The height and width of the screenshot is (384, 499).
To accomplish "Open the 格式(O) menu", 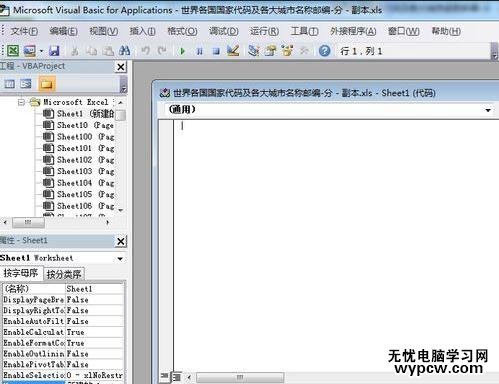I will pyautogui.click(x=182, y=31).
